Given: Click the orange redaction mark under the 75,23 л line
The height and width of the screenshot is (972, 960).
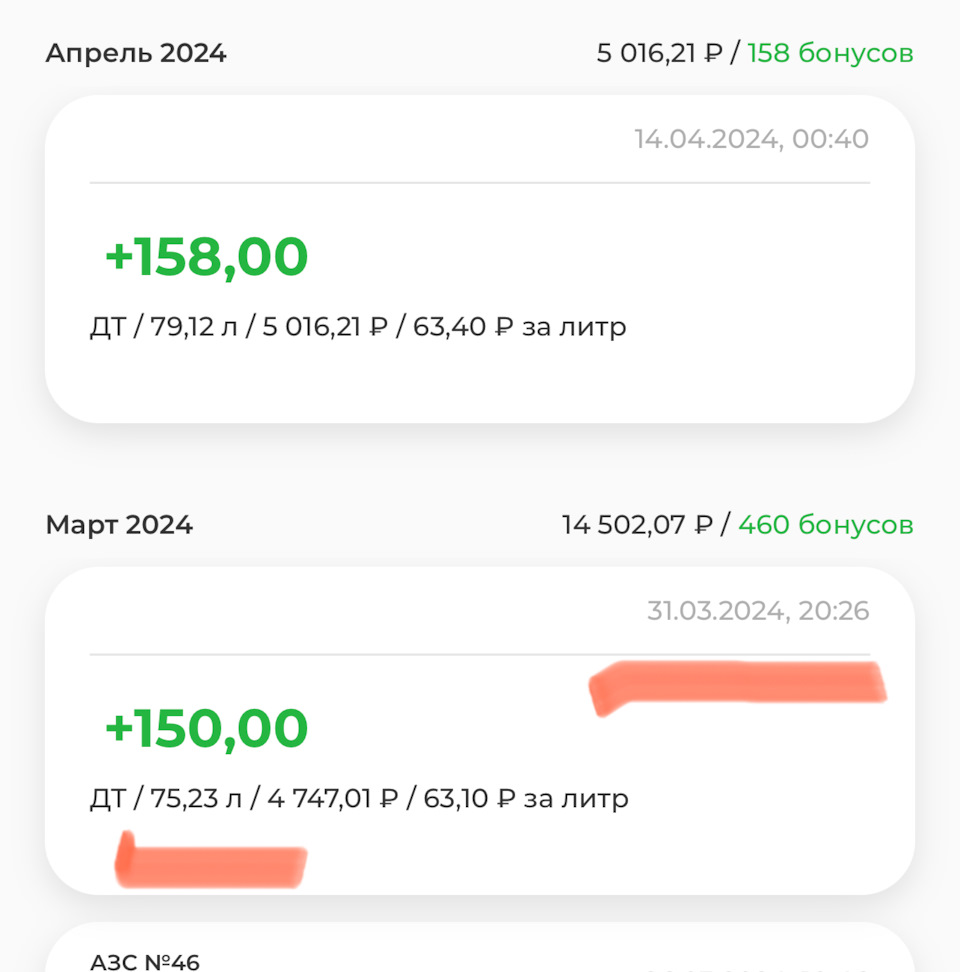Looking at the screenshot, I should coord(211,862).
